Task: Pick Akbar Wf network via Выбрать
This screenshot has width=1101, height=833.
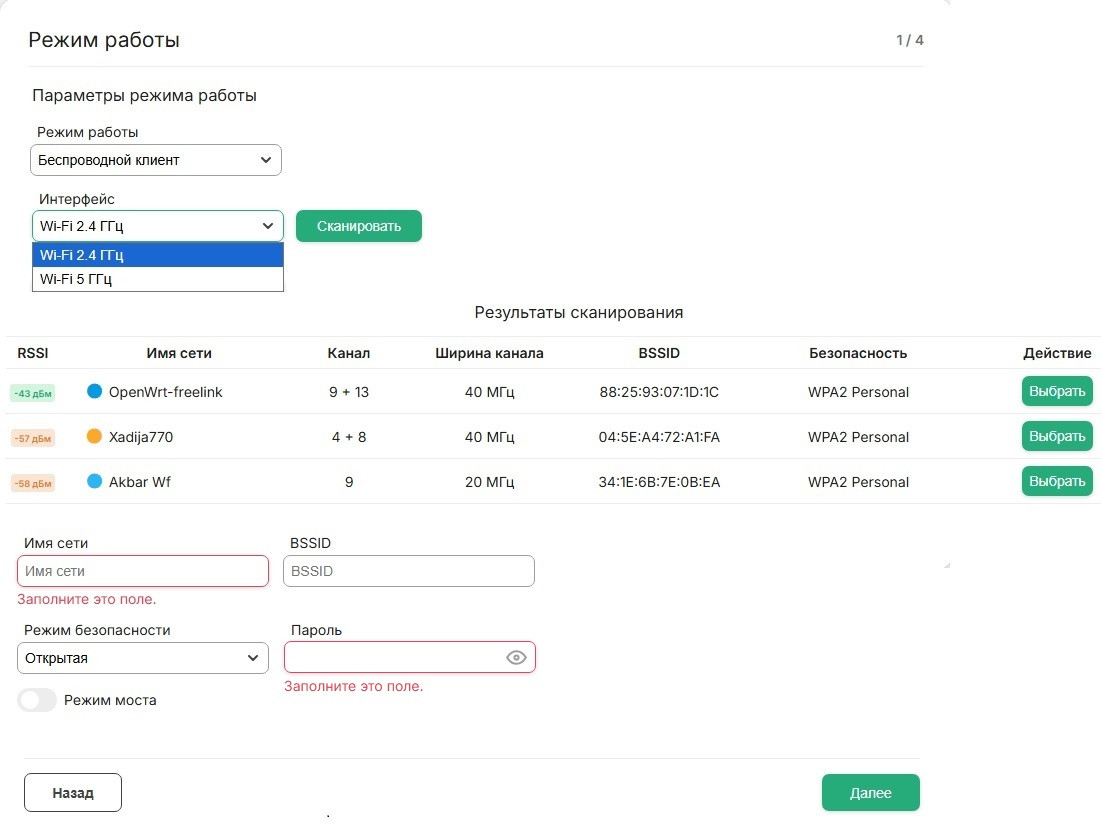Action: 1057,481
